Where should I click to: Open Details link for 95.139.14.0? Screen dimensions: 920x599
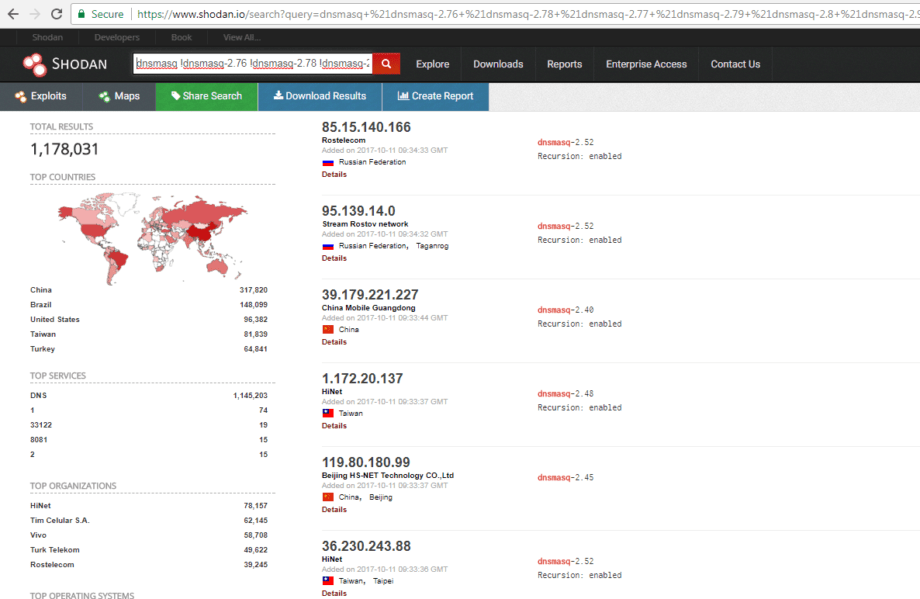click(x=334, y=258)
